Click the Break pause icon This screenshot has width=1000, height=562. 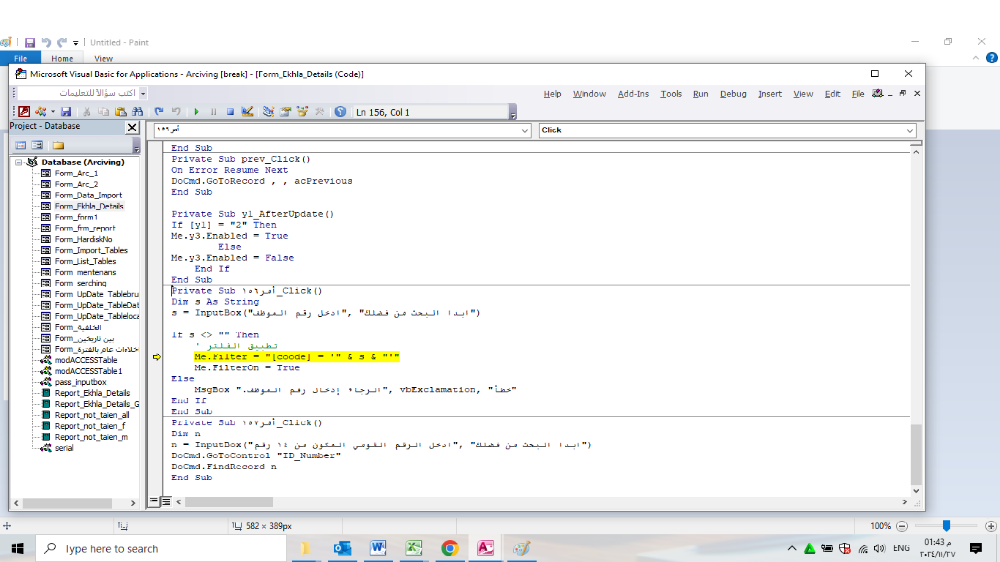coord(214,112)
